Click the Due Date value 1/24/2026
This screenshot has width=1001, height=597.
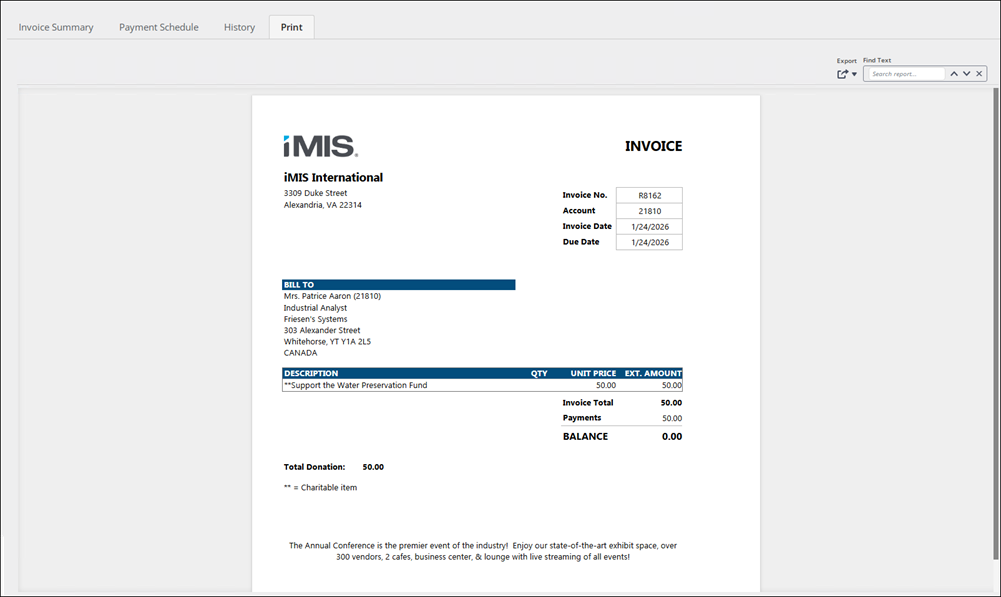click(650, 242)
